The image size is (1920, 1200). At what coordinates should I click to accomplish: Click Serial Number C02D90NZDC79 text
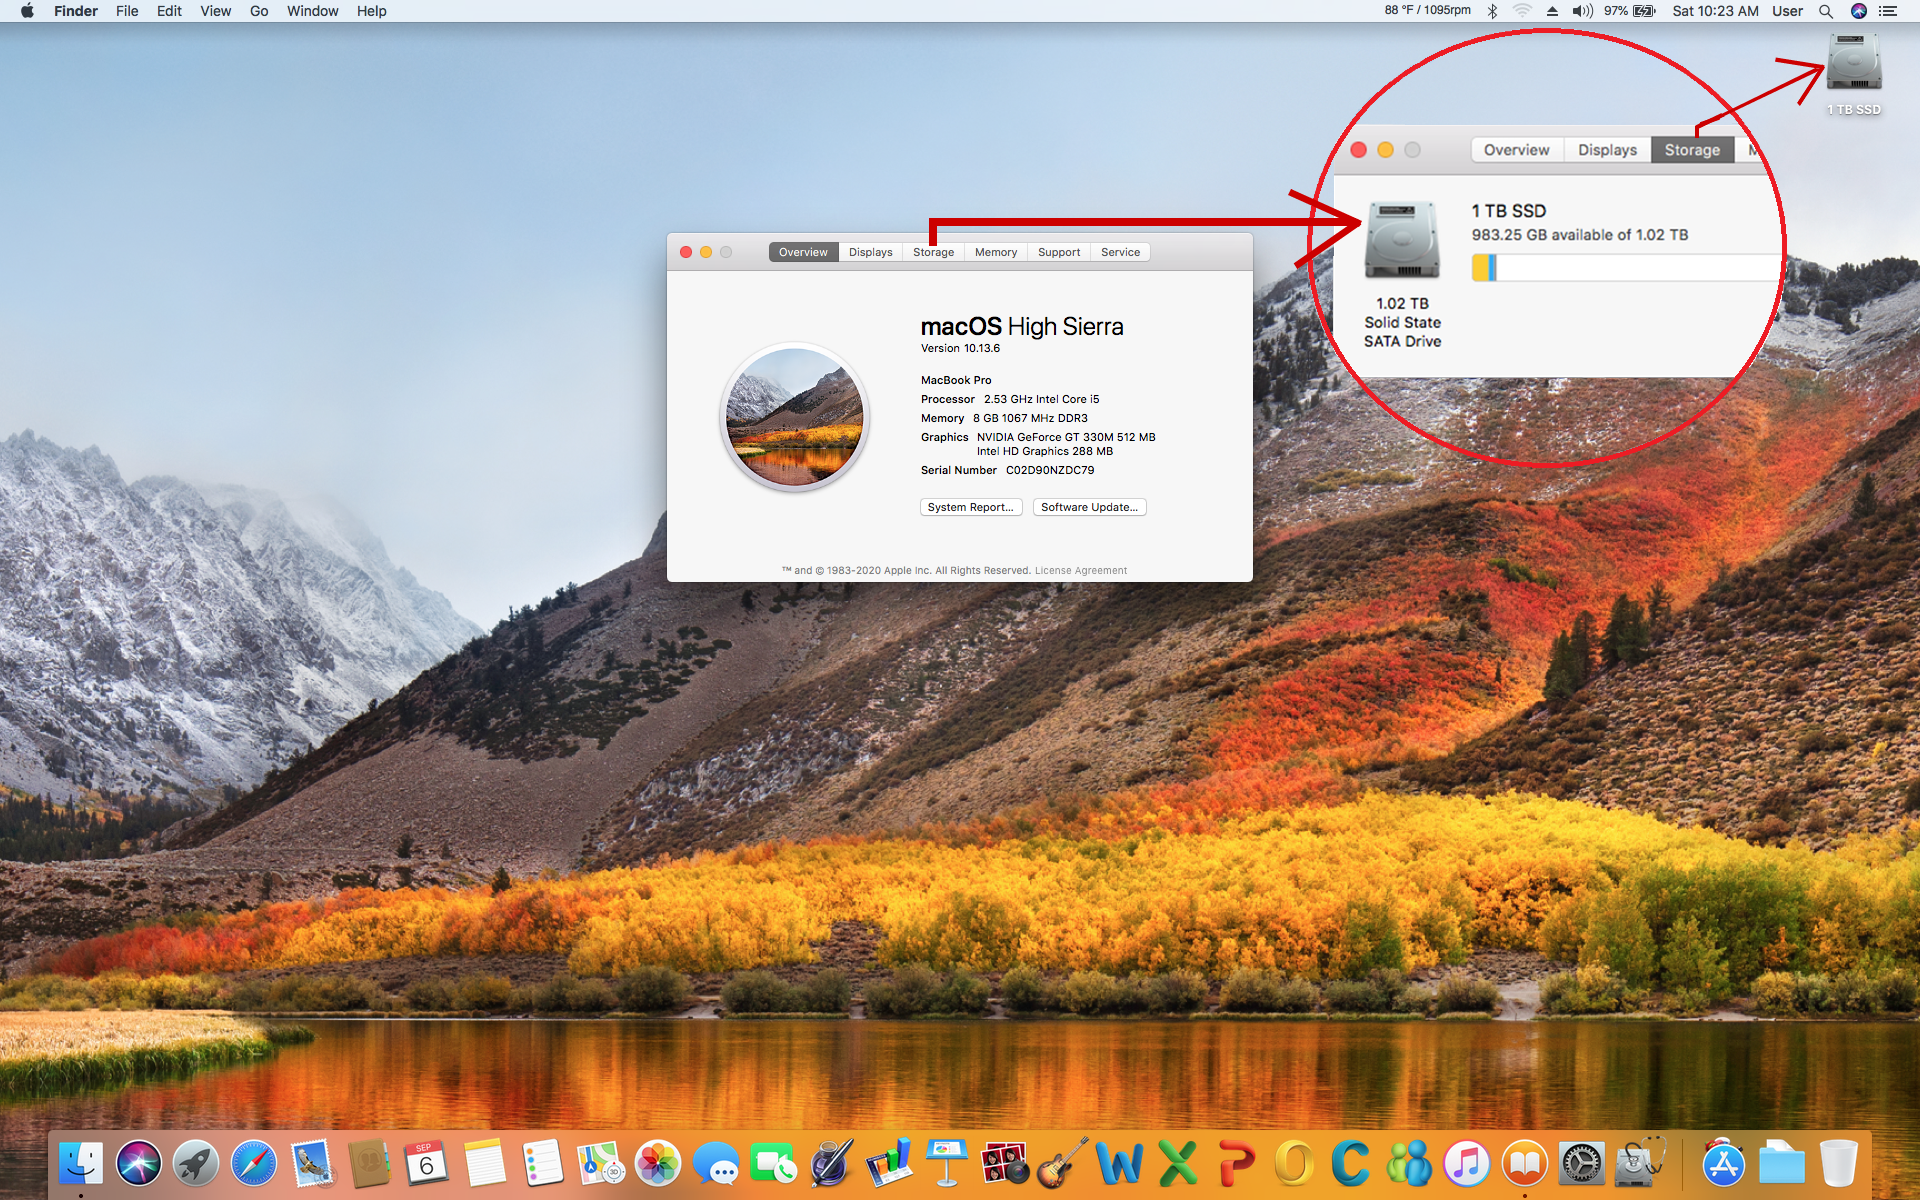[x=1007, y=470]
